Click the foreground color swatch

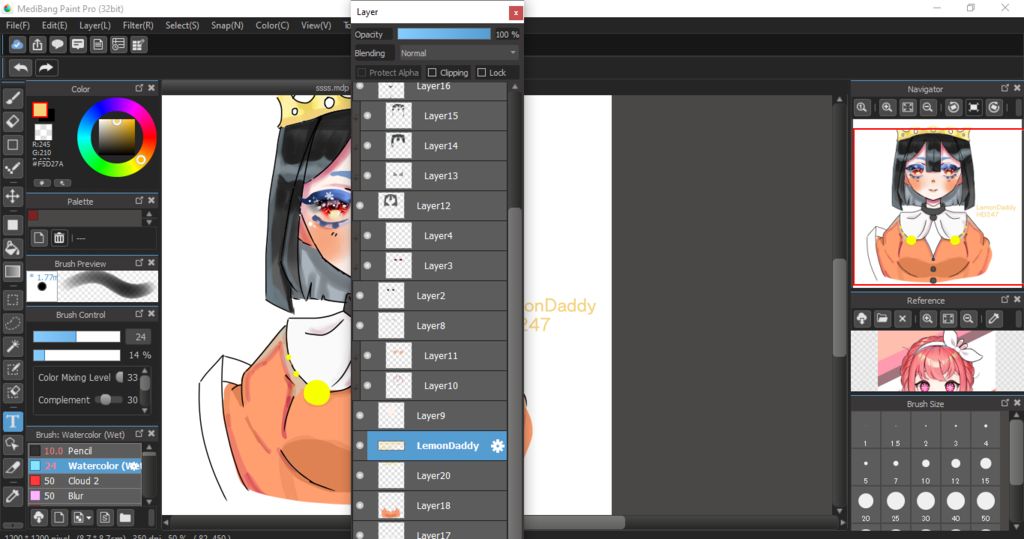pos(40,110)
